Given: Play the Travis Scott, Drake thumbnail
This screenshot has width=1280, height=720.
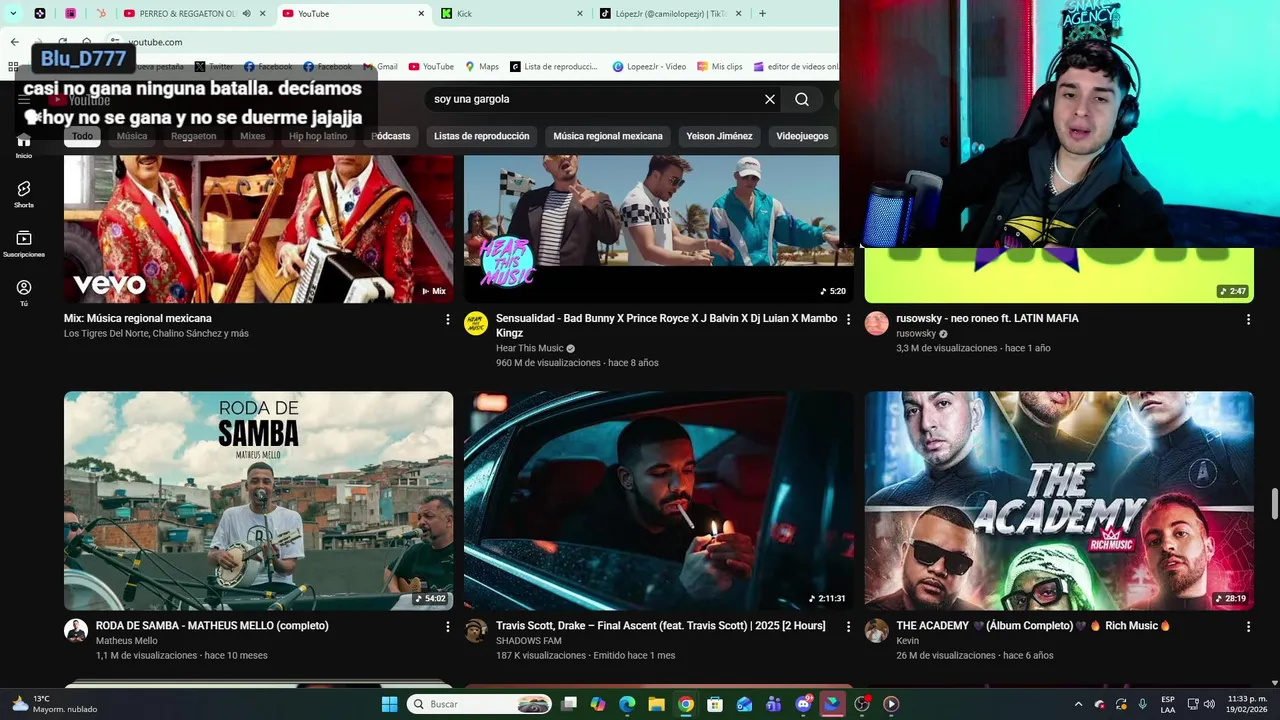Looking at the screenshot, I should [x=658, y=500].
